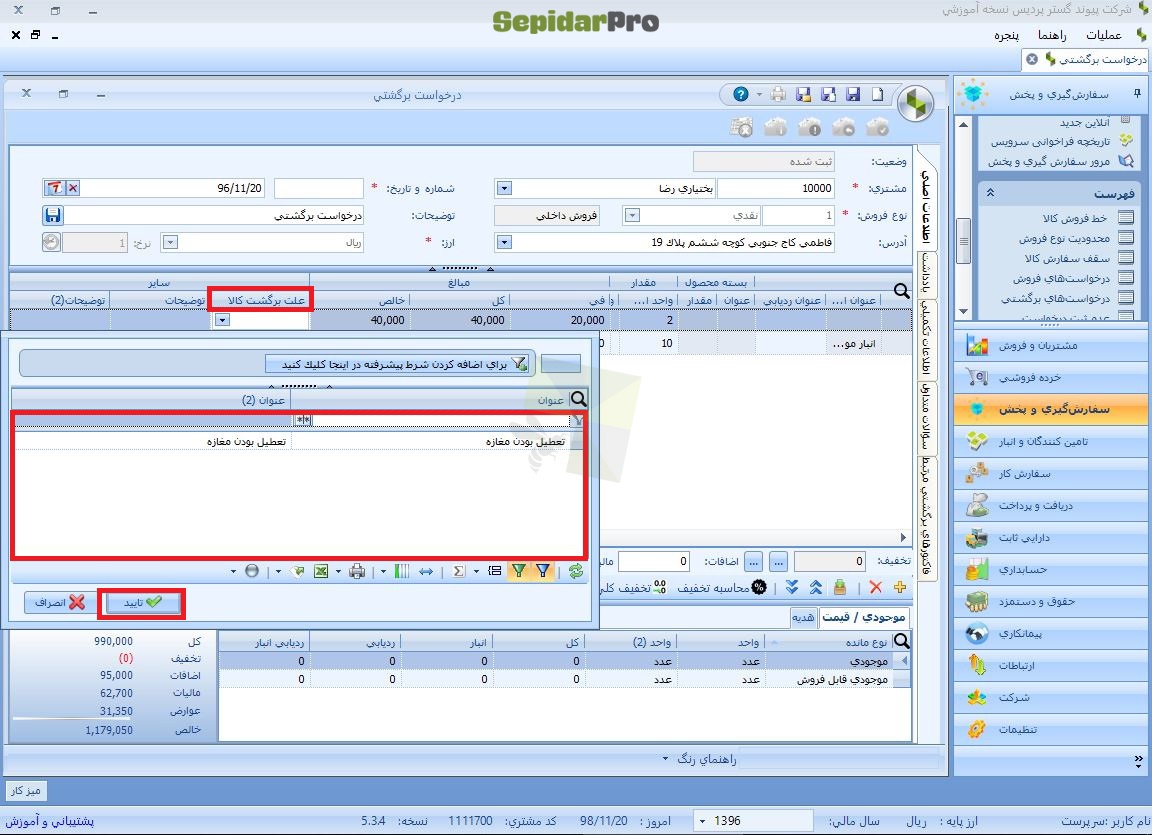Switch to the موجودی / قیمت tab
Screen dimensions: 1152x835
tap(863, 617)
